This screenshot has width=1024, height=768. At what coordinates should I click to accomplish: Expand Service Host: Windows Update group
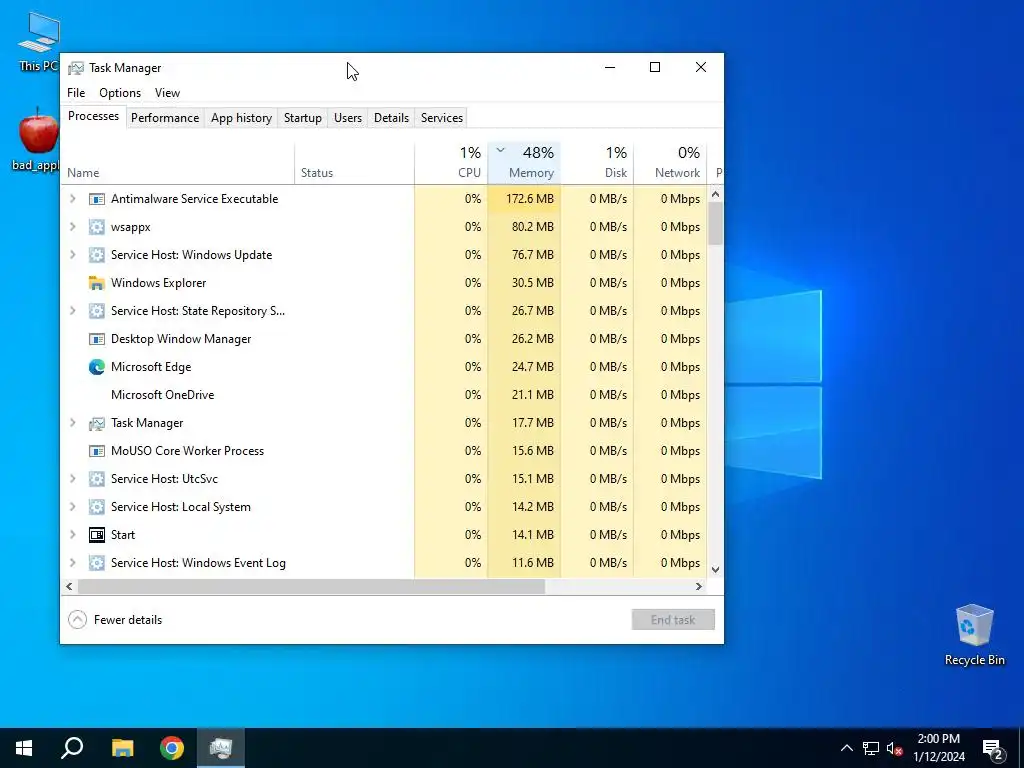point(72,255)
